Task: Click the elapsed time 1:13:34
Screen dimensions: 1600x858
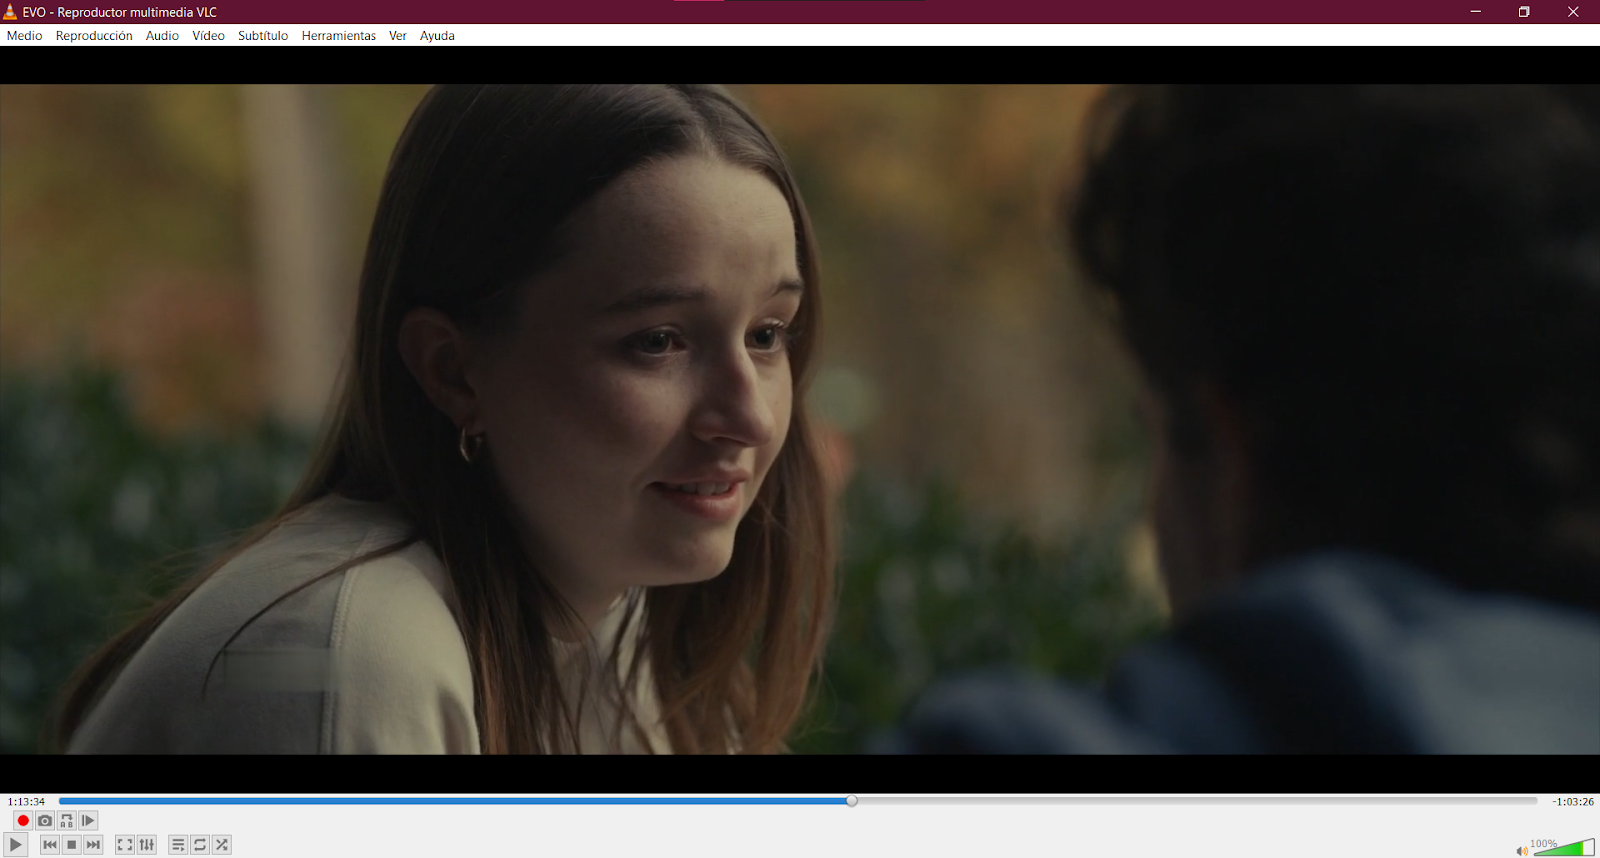Action: pyautogui.click(x=26, y=801)
